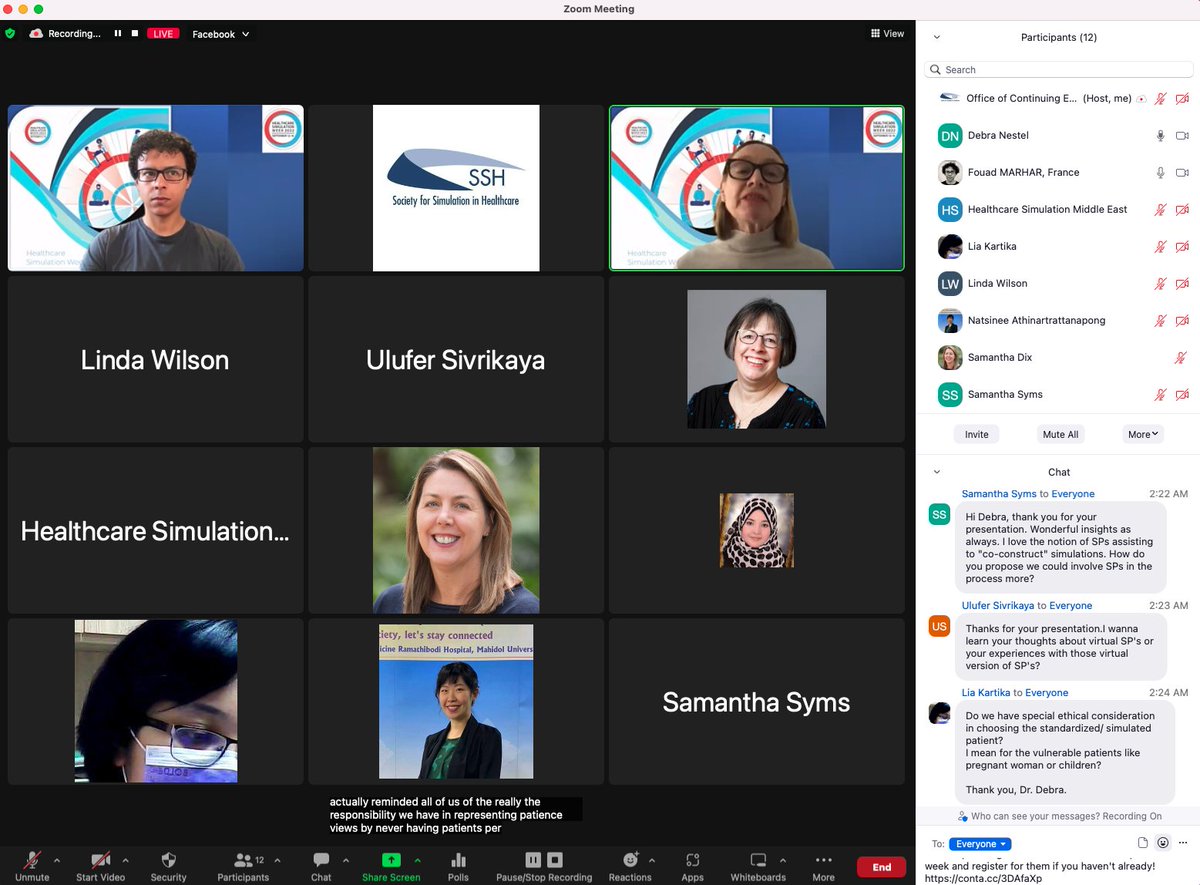Open the chat emoji picker icon
Image resolution: width=1200 pixels, height=885 pixels.
point(1163,843)
